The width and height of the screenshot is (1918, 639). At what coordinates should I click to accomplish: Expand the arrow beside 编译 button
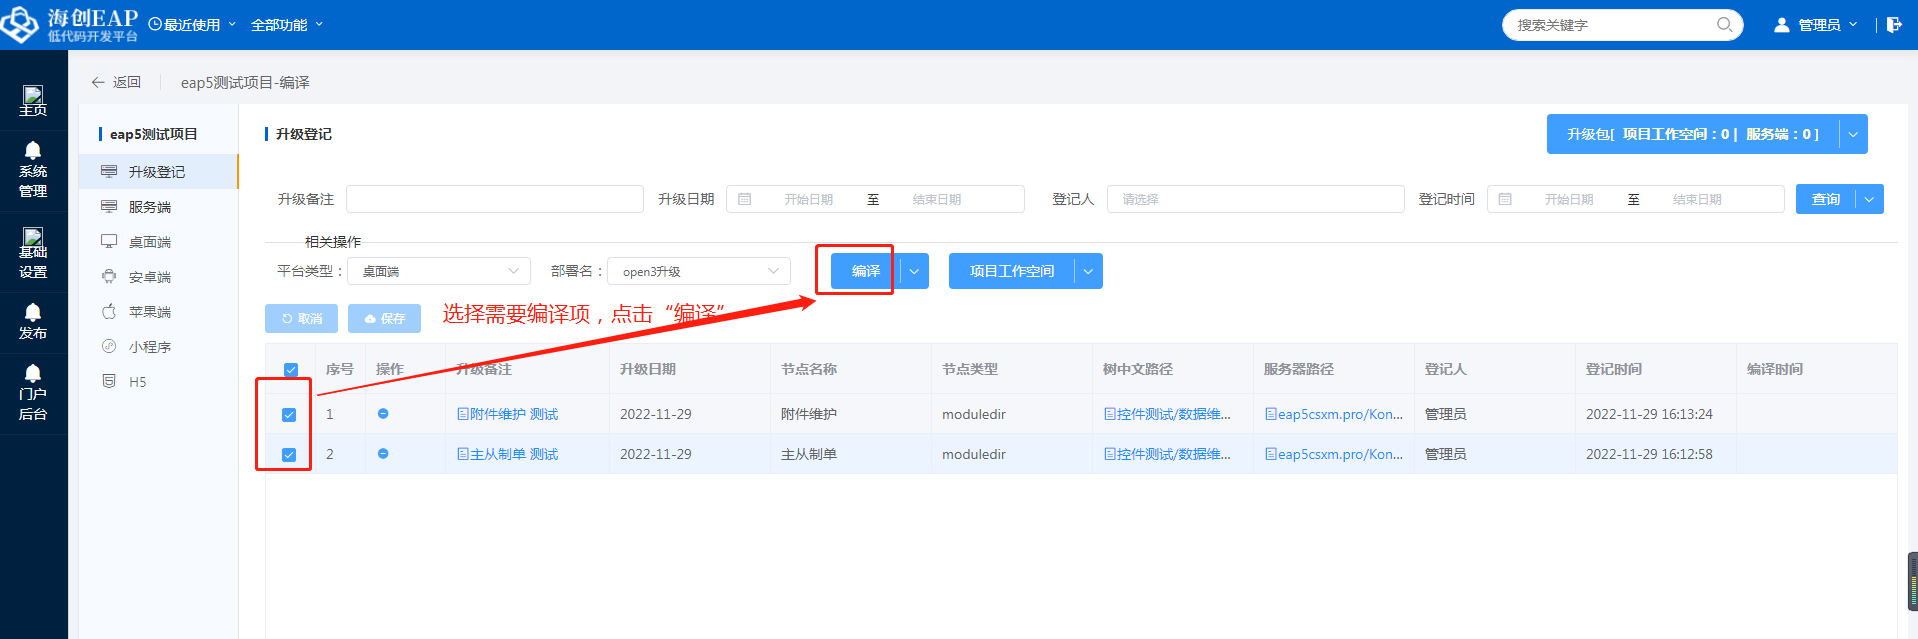[x=914, y=271]
